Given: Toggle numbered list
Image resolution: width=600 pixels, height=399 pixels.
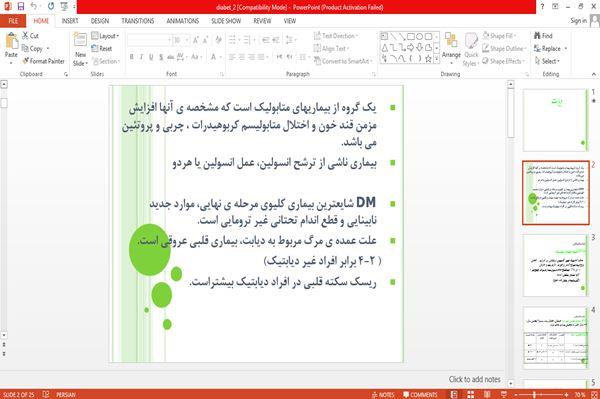Looking at the screenshot, I should tap(248, 40).
